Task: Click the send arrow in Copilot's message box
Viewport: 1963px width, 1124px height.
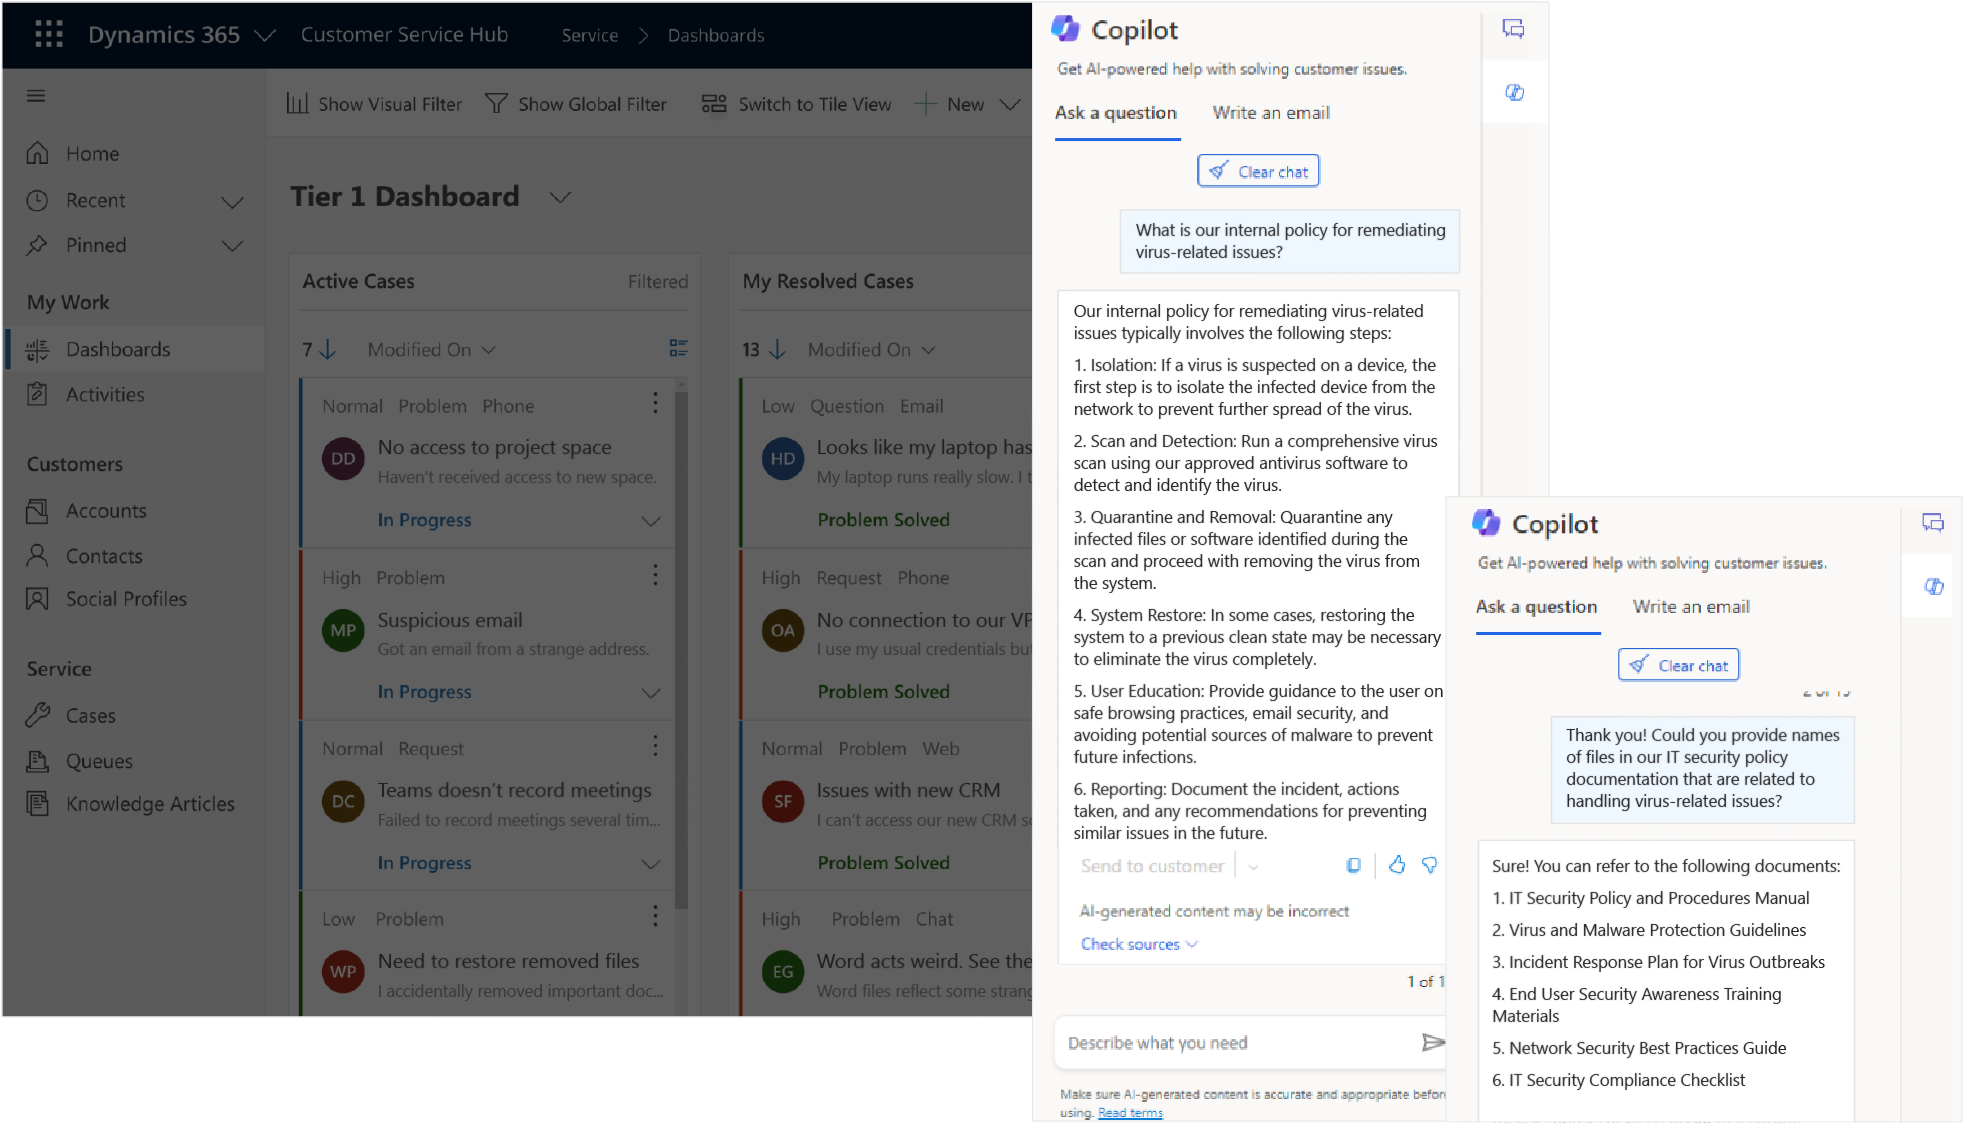Action: [1433, 1042]
